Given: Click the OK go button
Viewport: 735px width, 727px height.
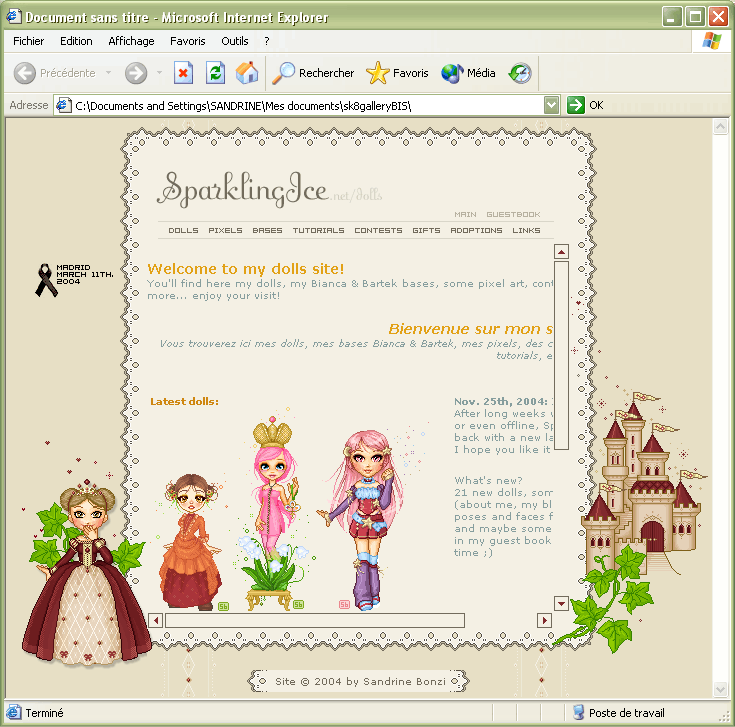Looking at the screenshot, I should [586, 105].
